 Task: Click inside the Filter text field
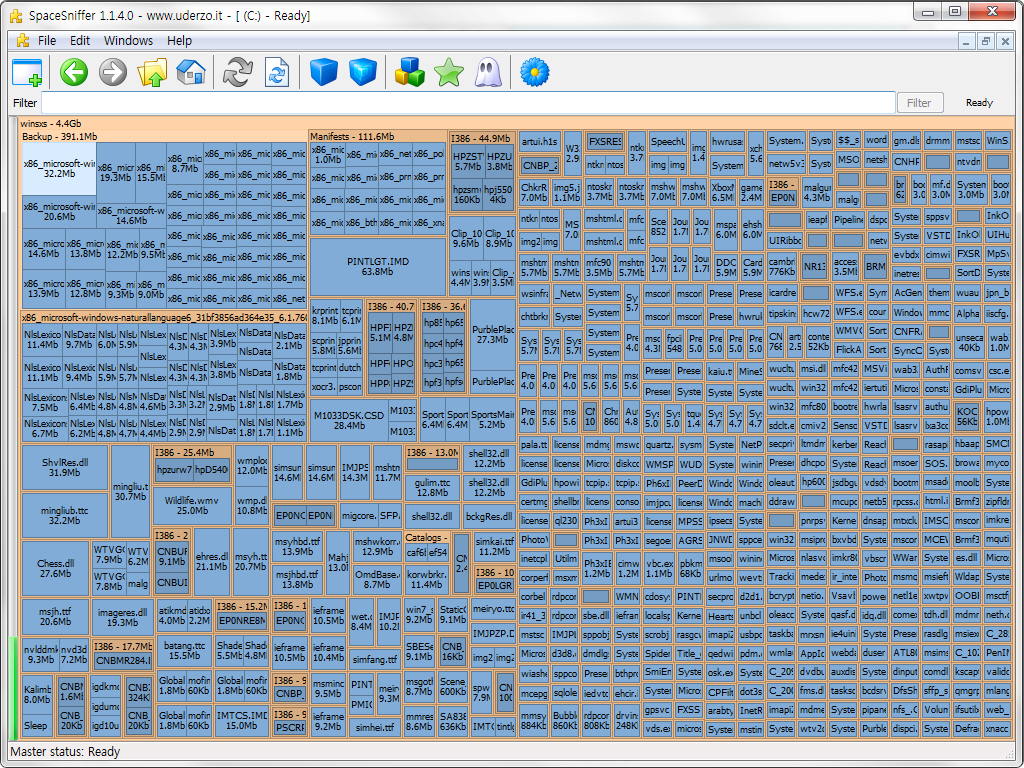pyautogui.click(x=468, y=103)
